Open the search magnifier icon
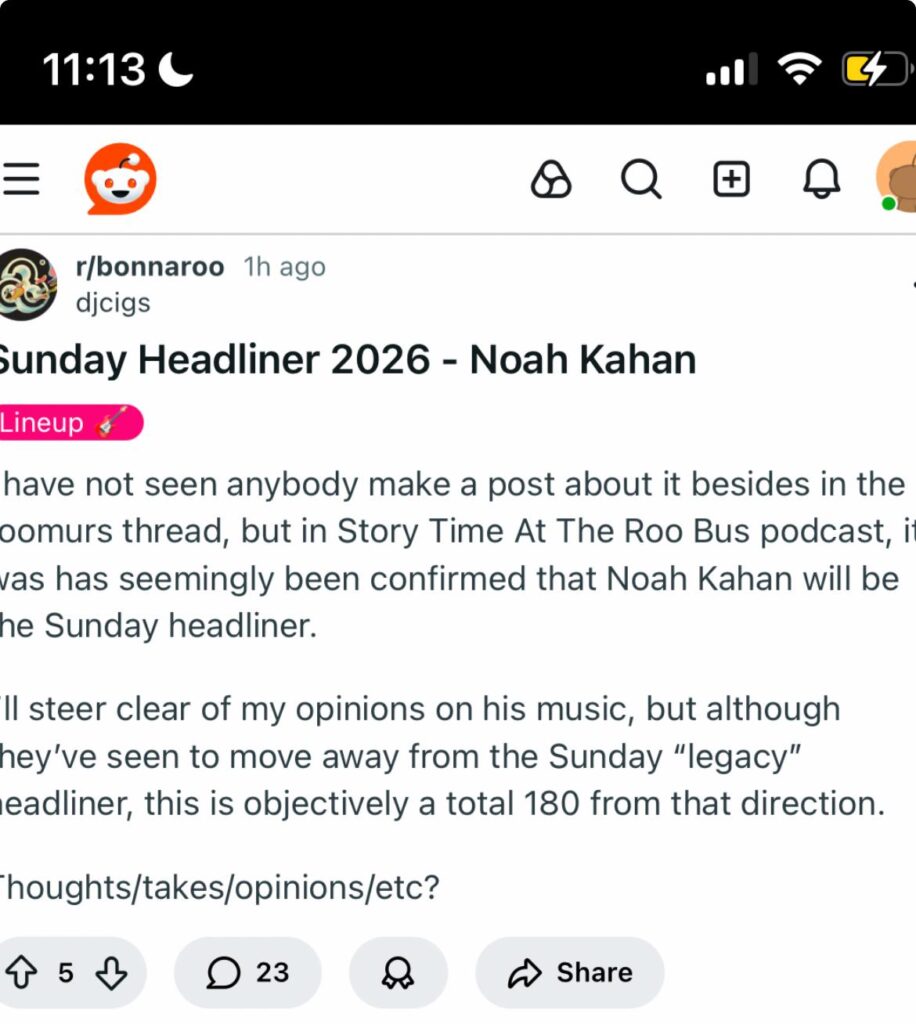This screenshot has width=916, height=1024. (x=640, y=180)
